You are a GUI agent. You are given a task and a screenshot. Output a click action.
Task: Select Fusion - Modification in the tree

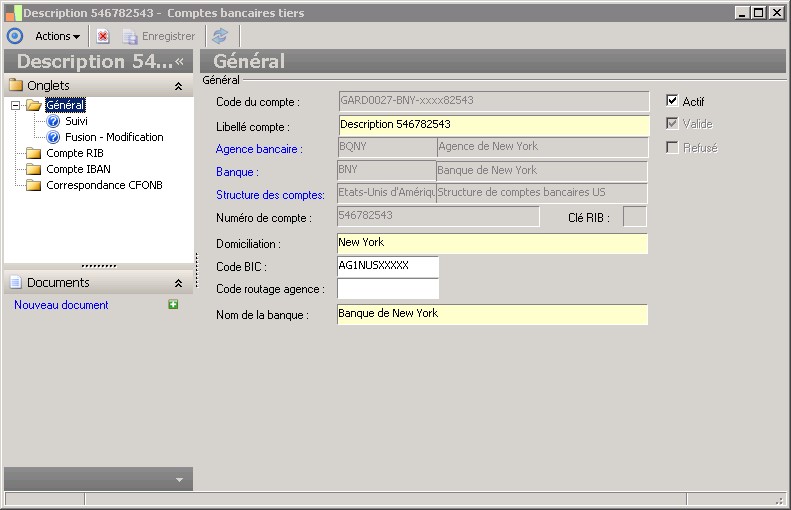(114, 137)
